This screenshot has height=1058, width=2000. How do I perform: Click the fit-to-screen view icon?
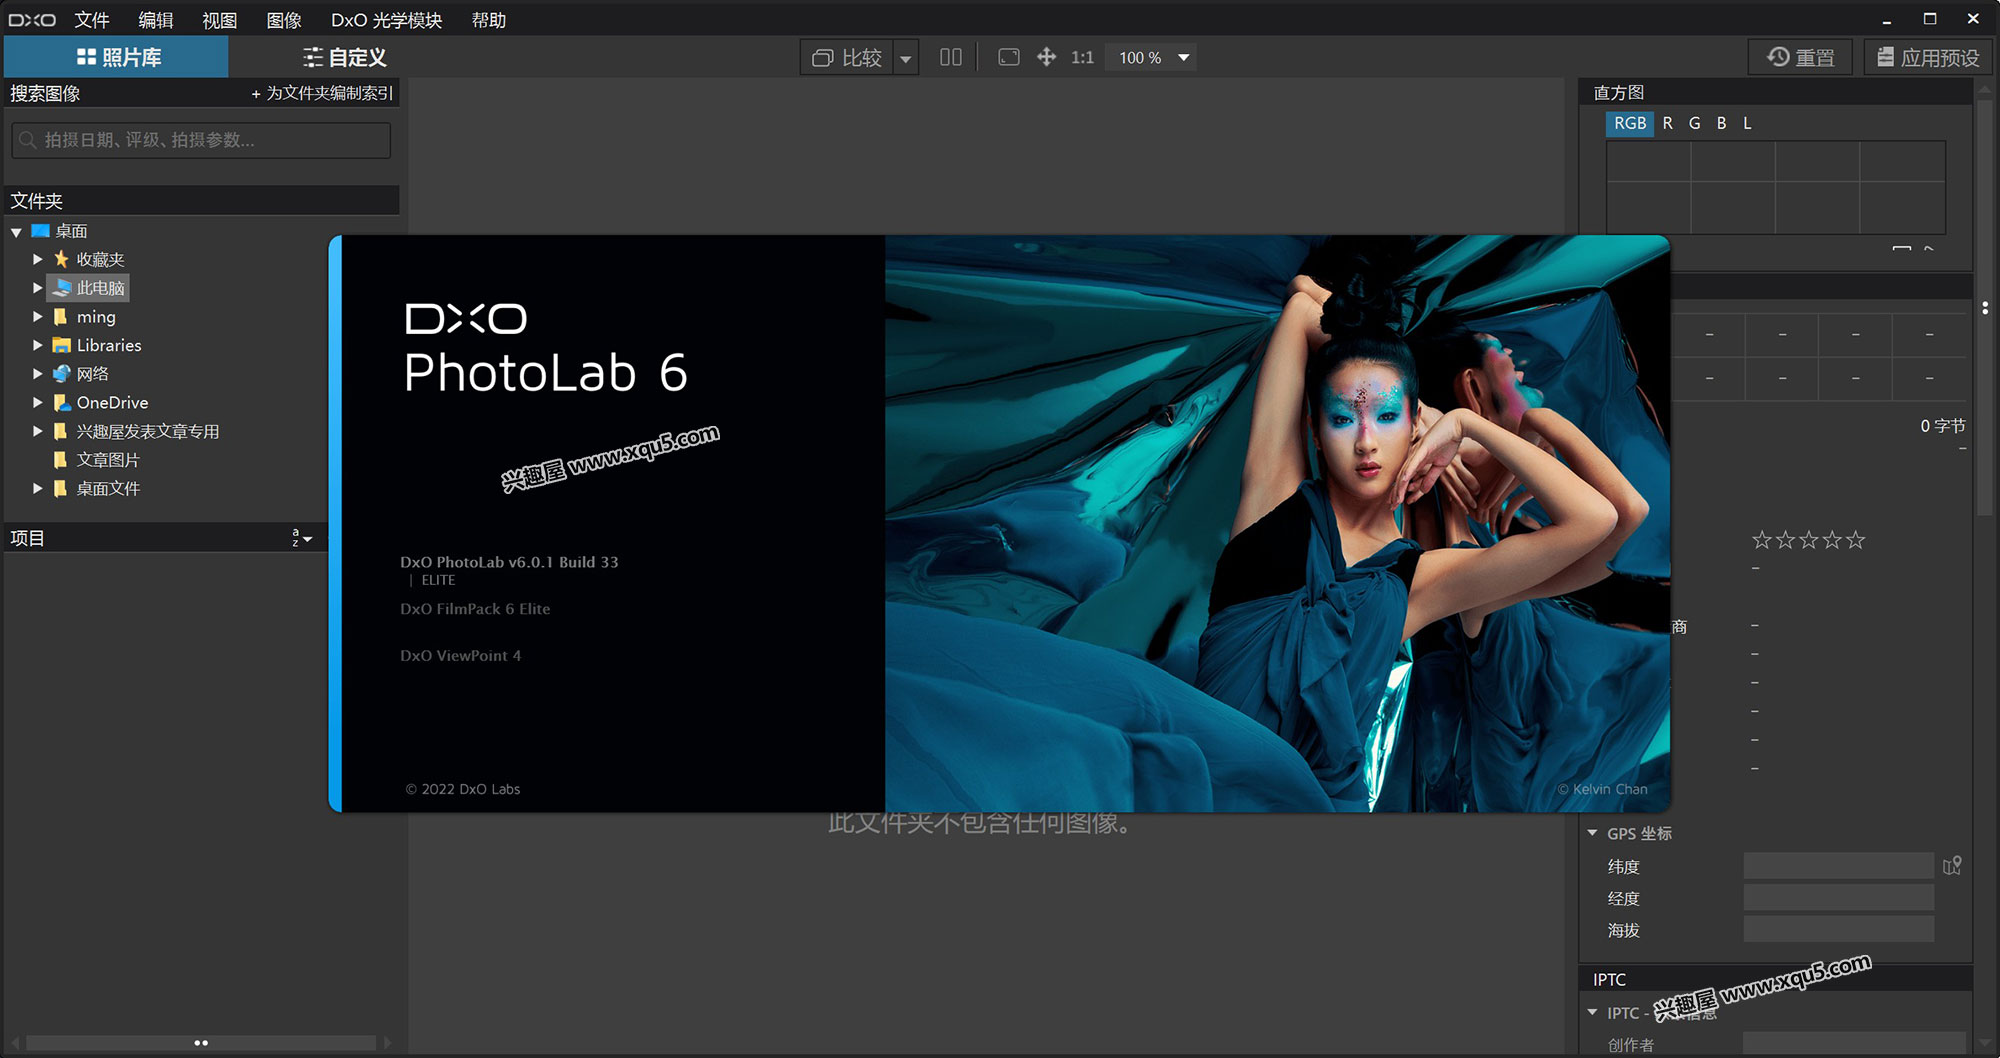pyautogui.click(x=1009, y=57)
